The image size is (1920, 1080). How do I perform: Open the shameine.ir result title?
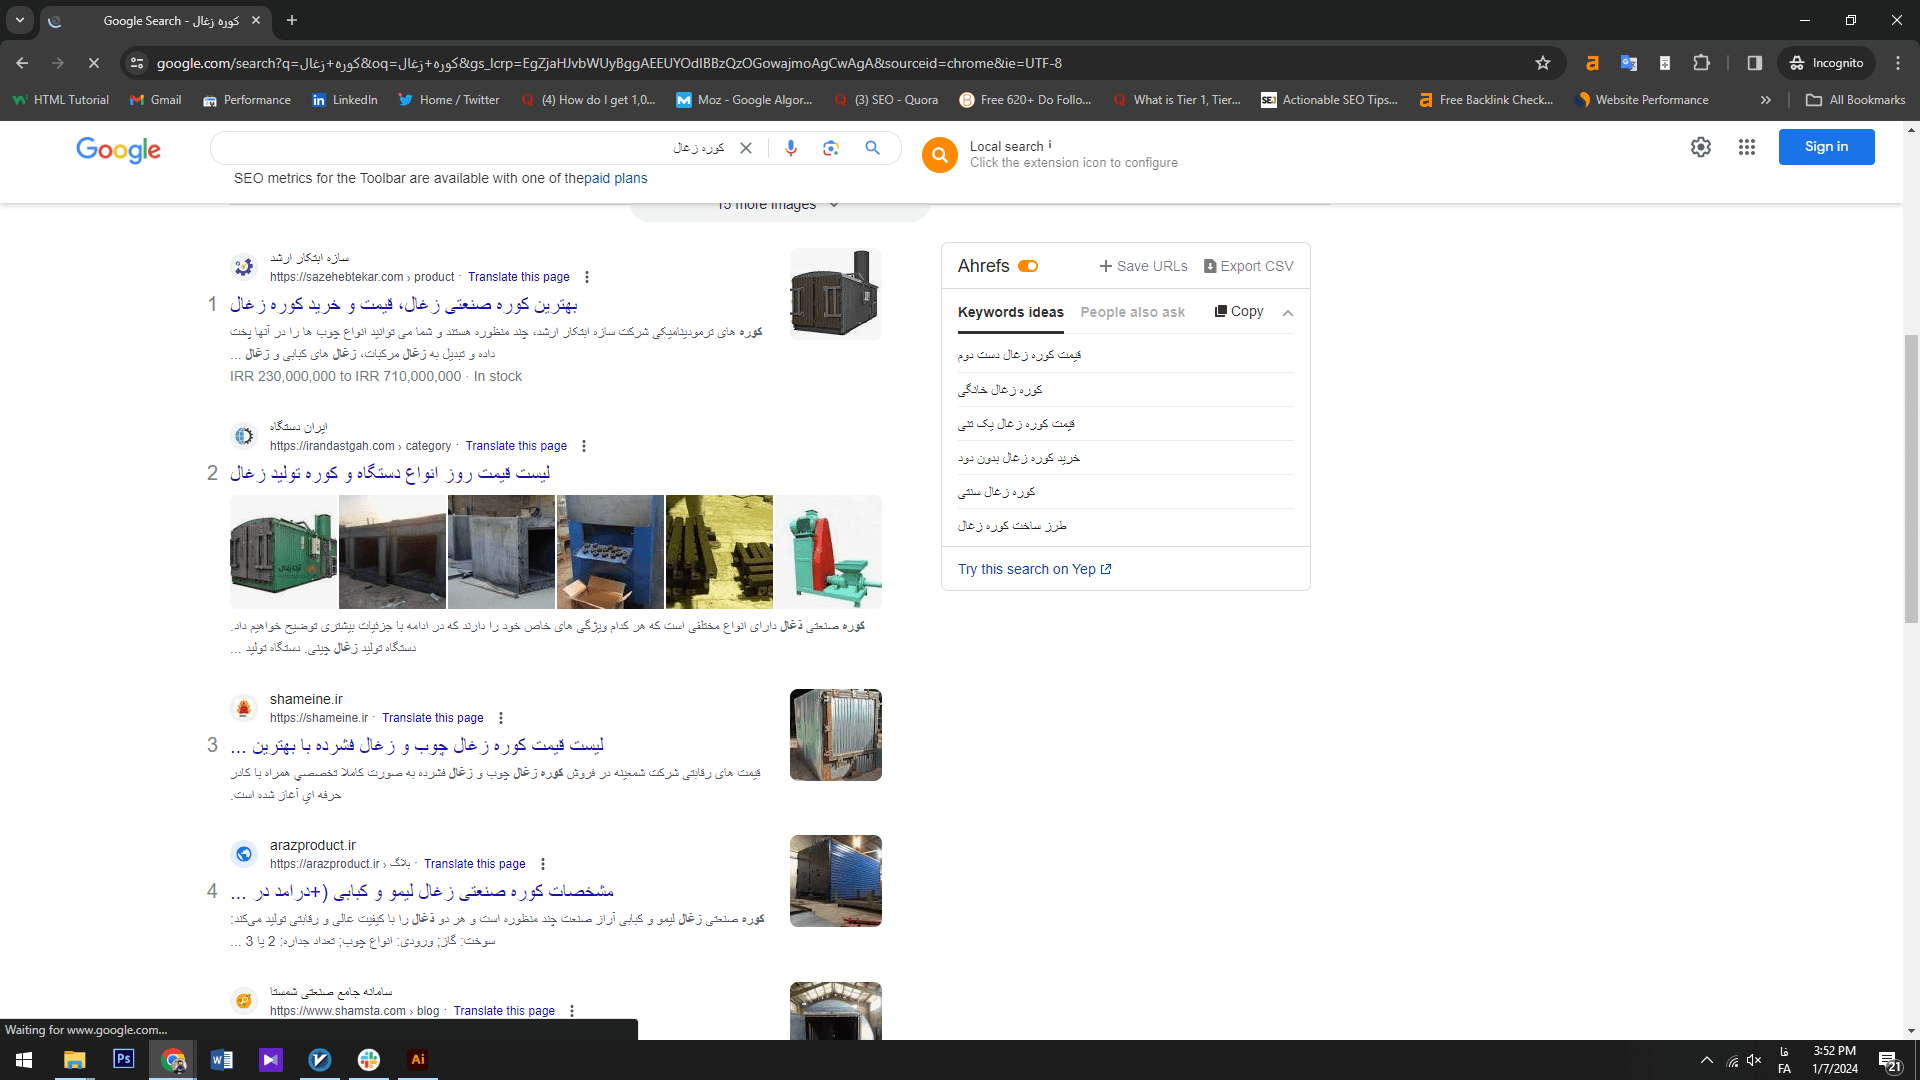tap(417, 745)
